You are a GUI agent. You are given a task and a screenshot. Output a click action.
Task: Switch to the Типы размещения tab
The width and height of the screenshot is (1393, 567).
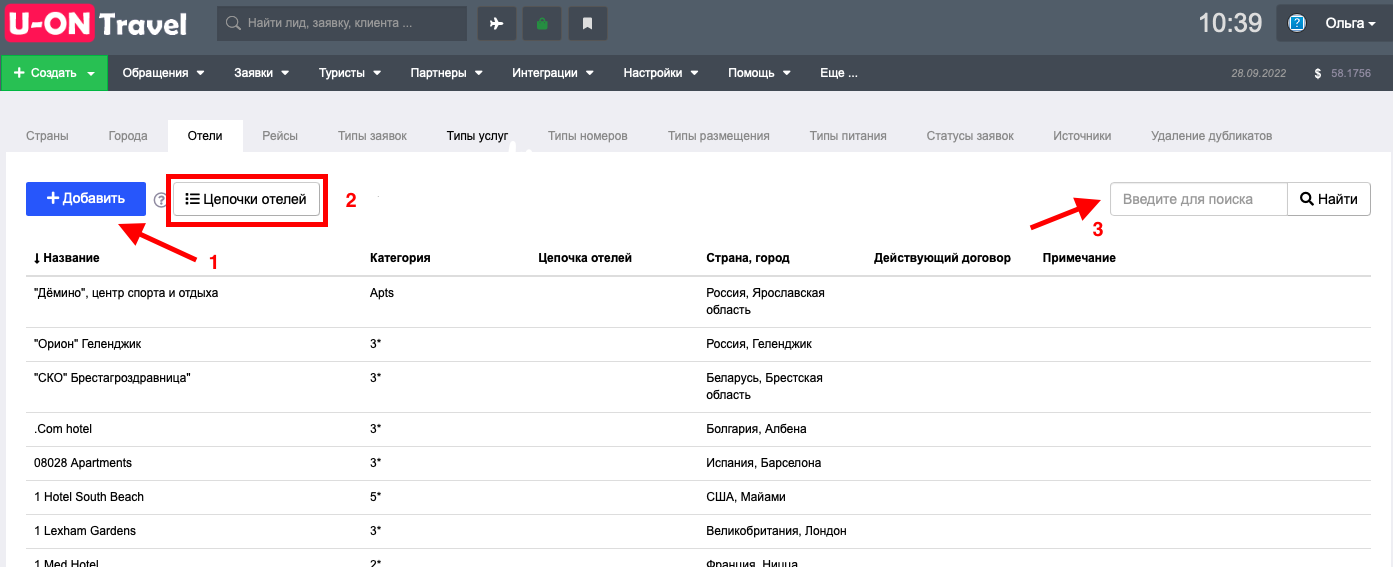[718, 136]
